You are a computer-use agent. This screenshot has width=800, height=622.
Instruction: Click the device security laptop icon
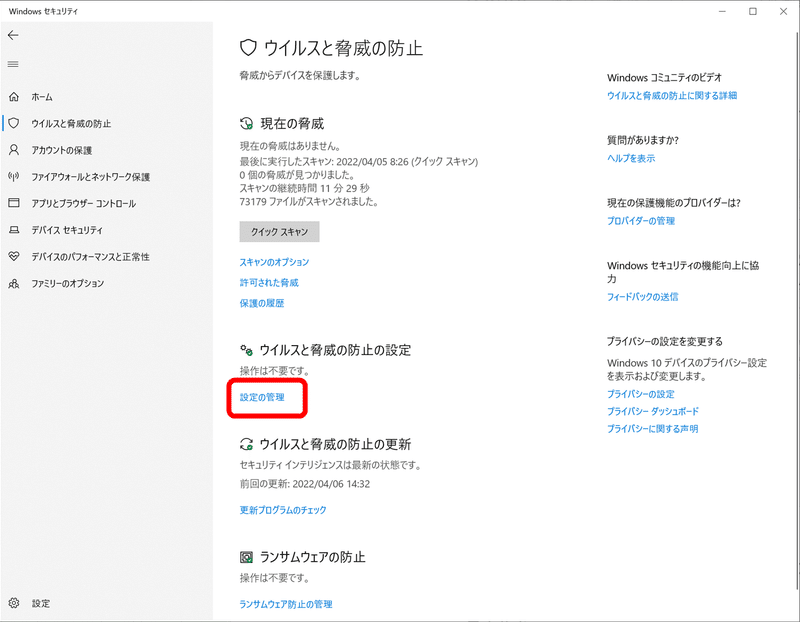pyautogui.click(x=14, y=230)
